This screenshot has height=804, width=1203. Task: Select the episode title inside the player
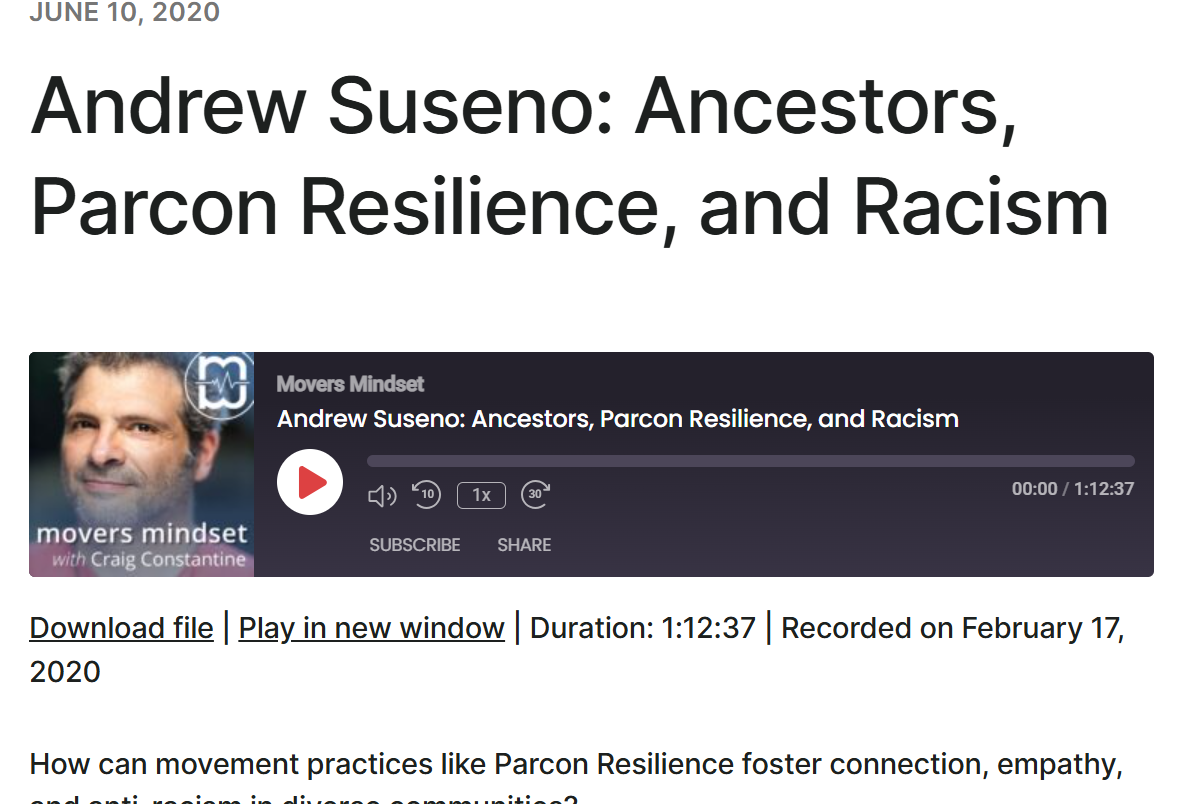pos(616,418)
